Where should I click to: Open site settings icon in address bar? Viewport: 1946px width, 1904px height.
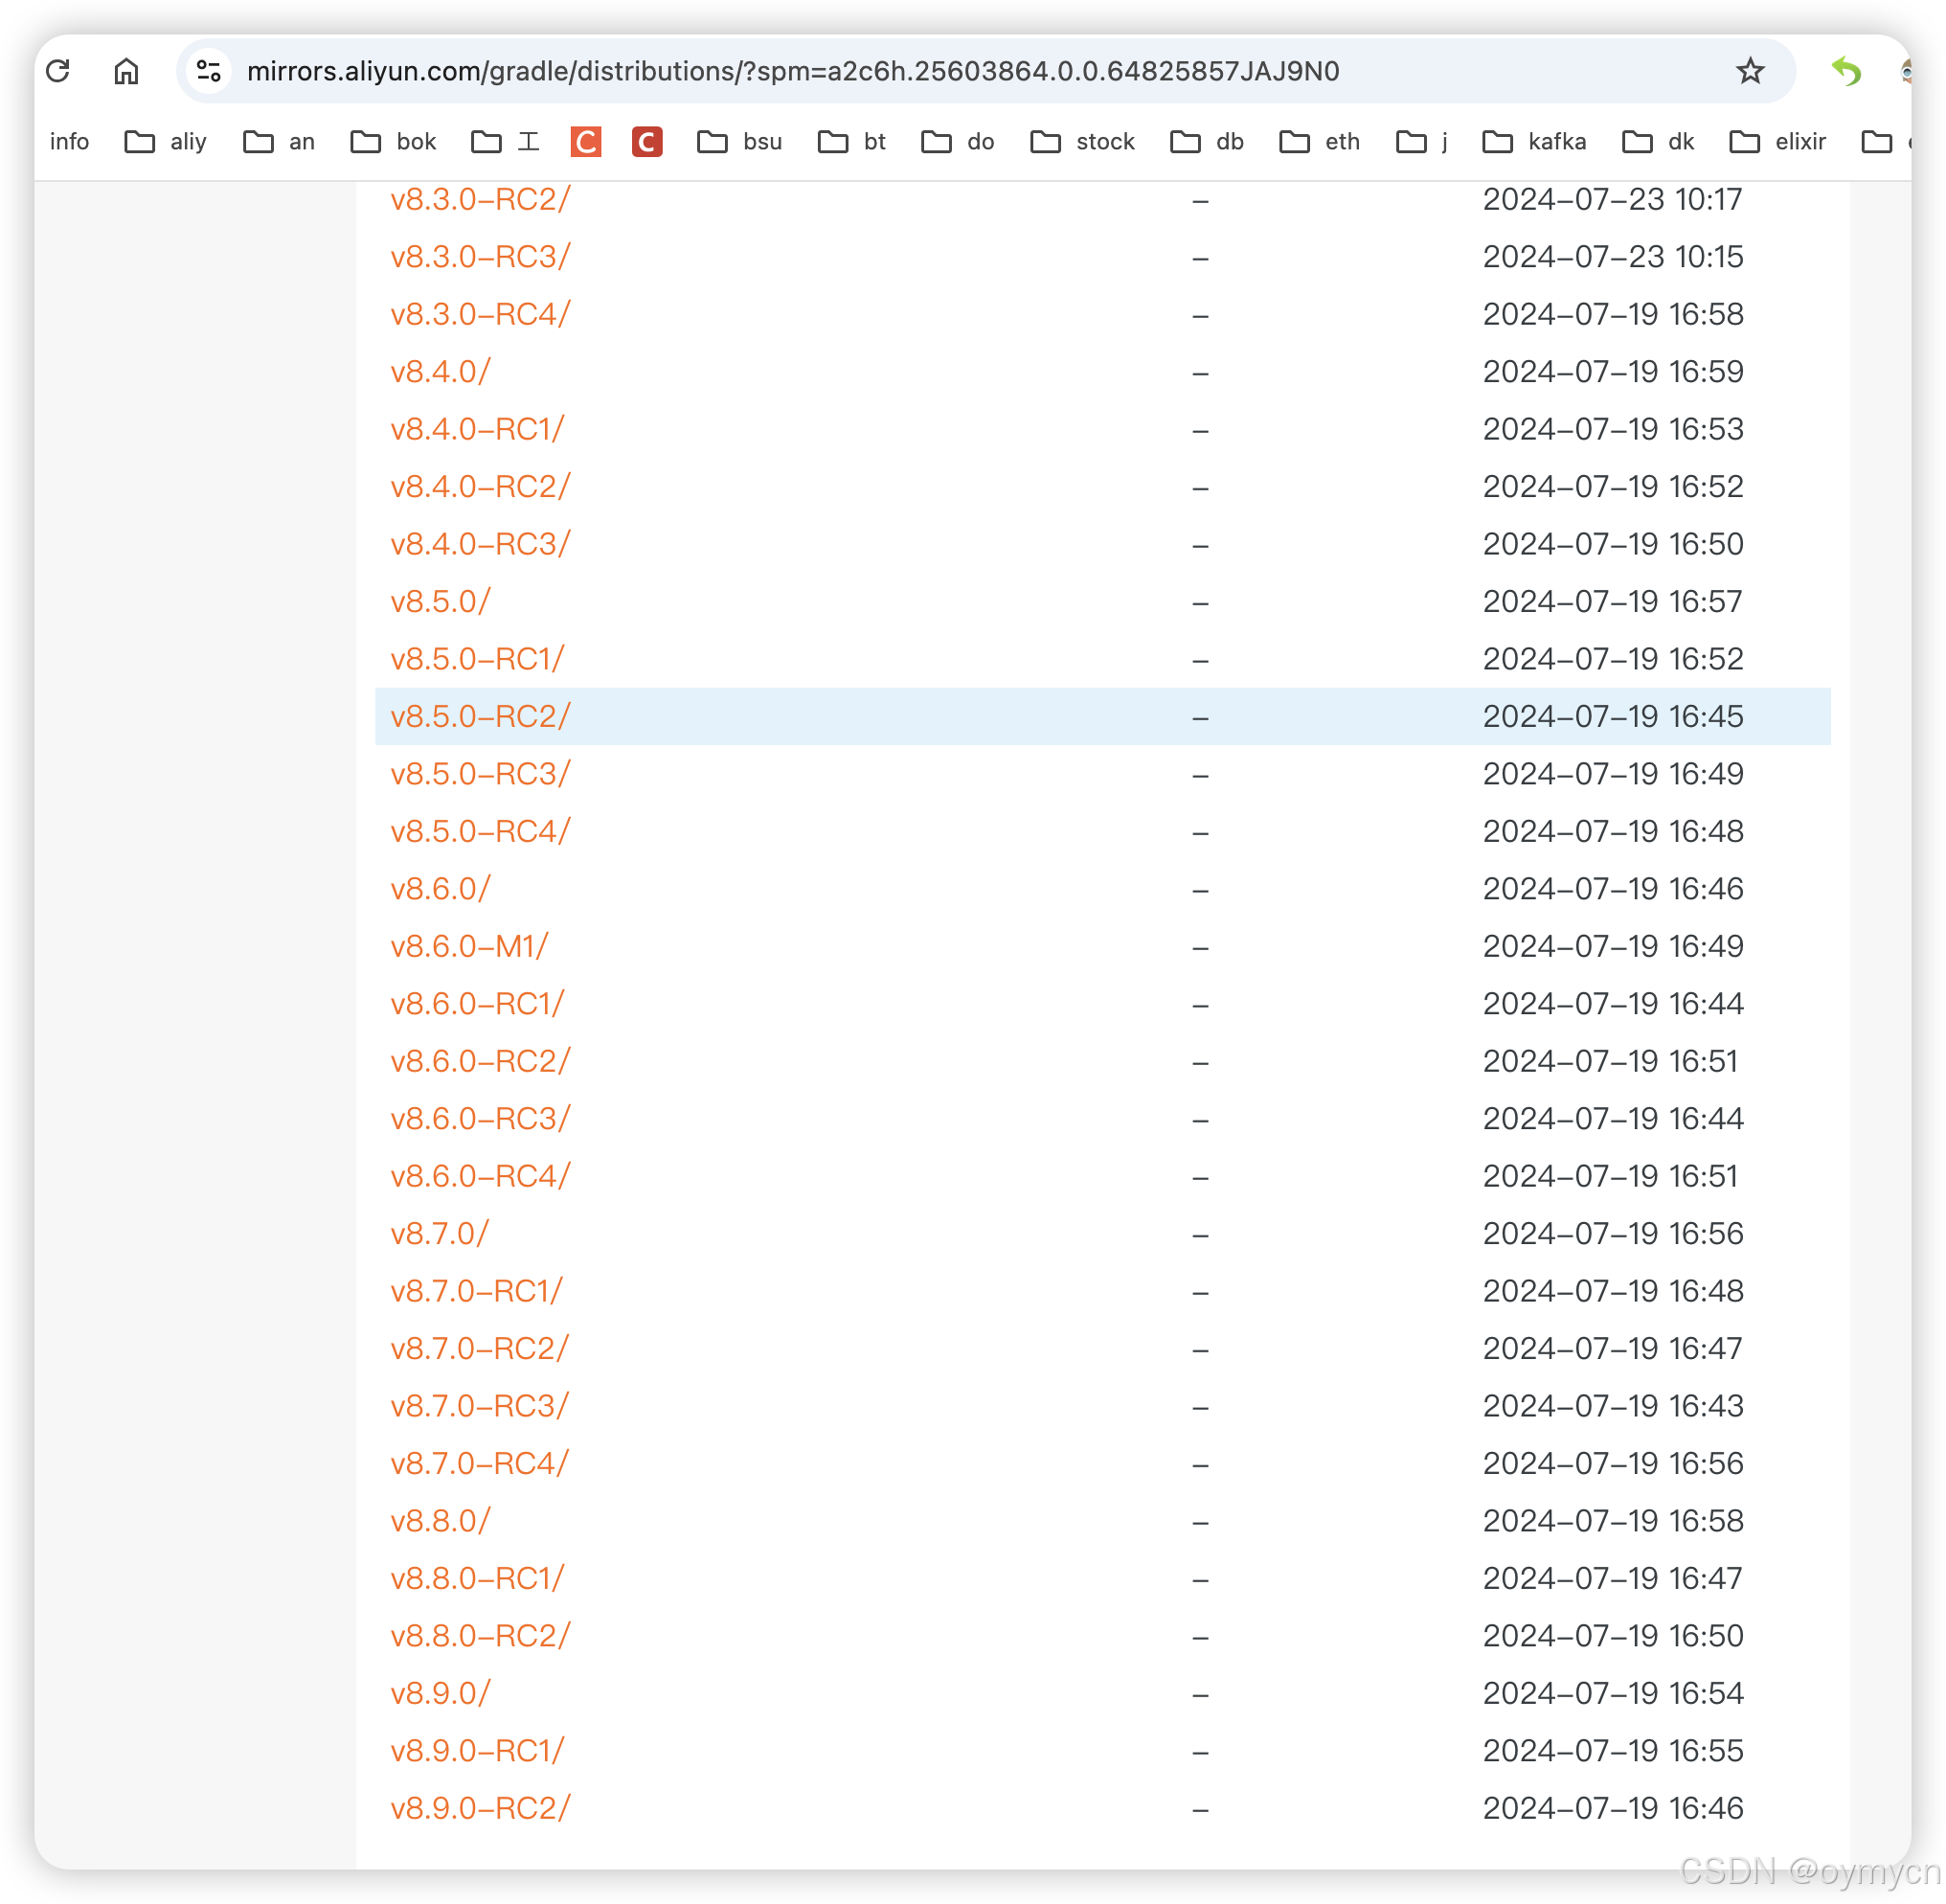tap(208, 71)
